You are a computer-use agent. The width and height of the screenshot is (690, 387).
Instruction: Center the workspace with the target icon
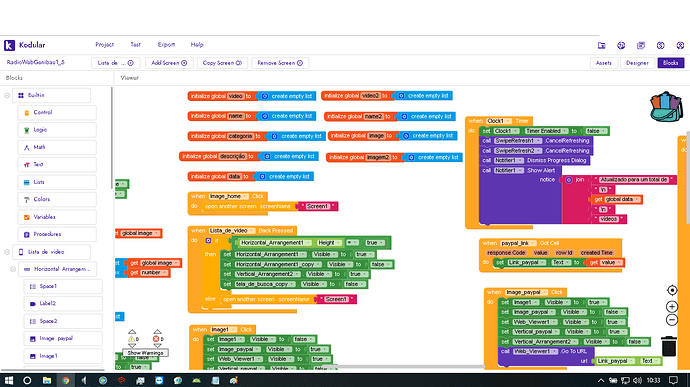[672, 290]
